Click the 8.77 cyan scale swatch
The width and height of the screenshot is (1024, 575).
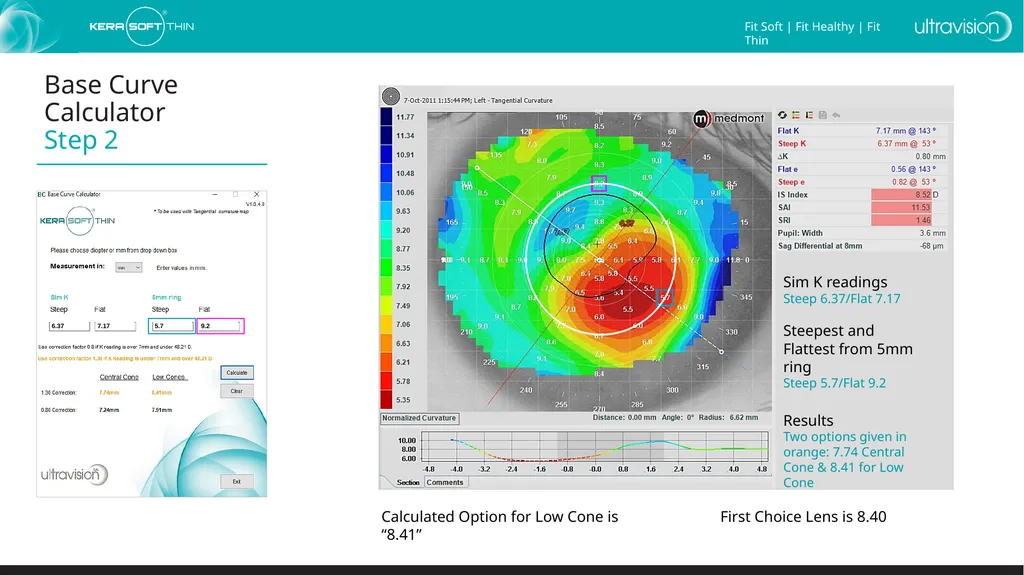(x=386, y=249)
